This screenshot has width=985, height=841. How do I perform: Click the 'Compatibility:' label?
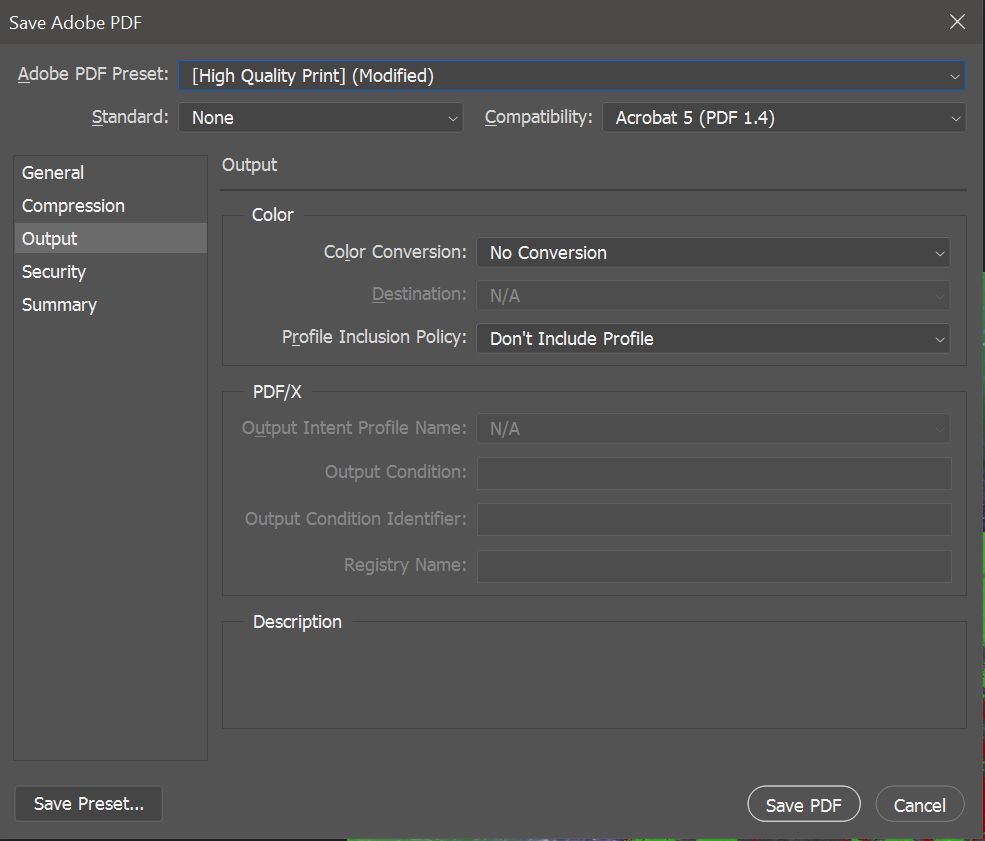point(538,117)
